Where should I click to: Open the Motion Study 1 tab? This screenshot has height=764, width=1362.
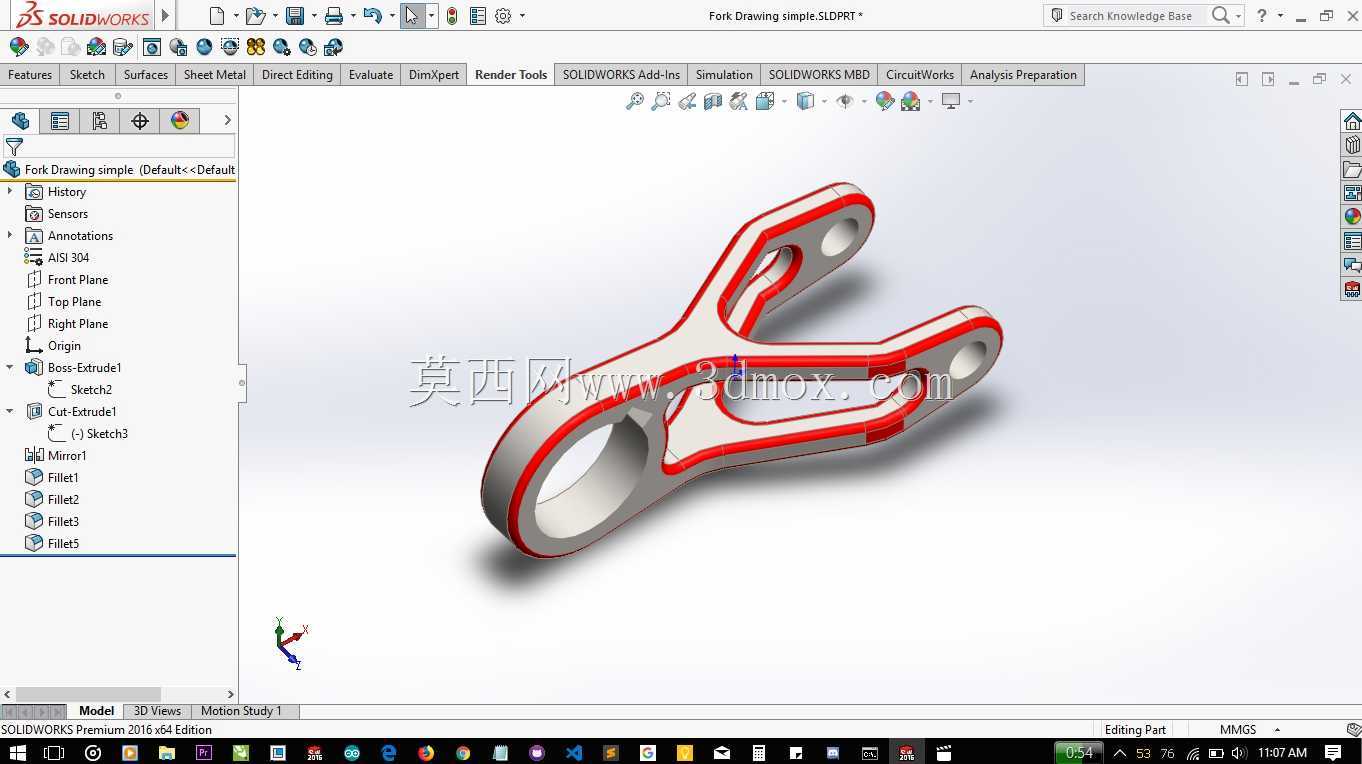241,711
